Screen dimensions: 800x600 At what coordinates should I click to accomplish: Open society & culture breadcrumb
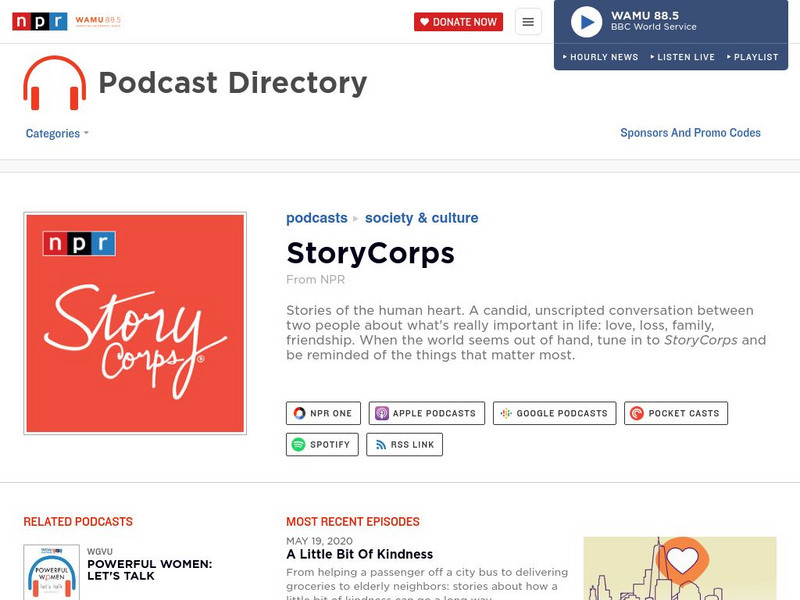[x=421, y=218]
